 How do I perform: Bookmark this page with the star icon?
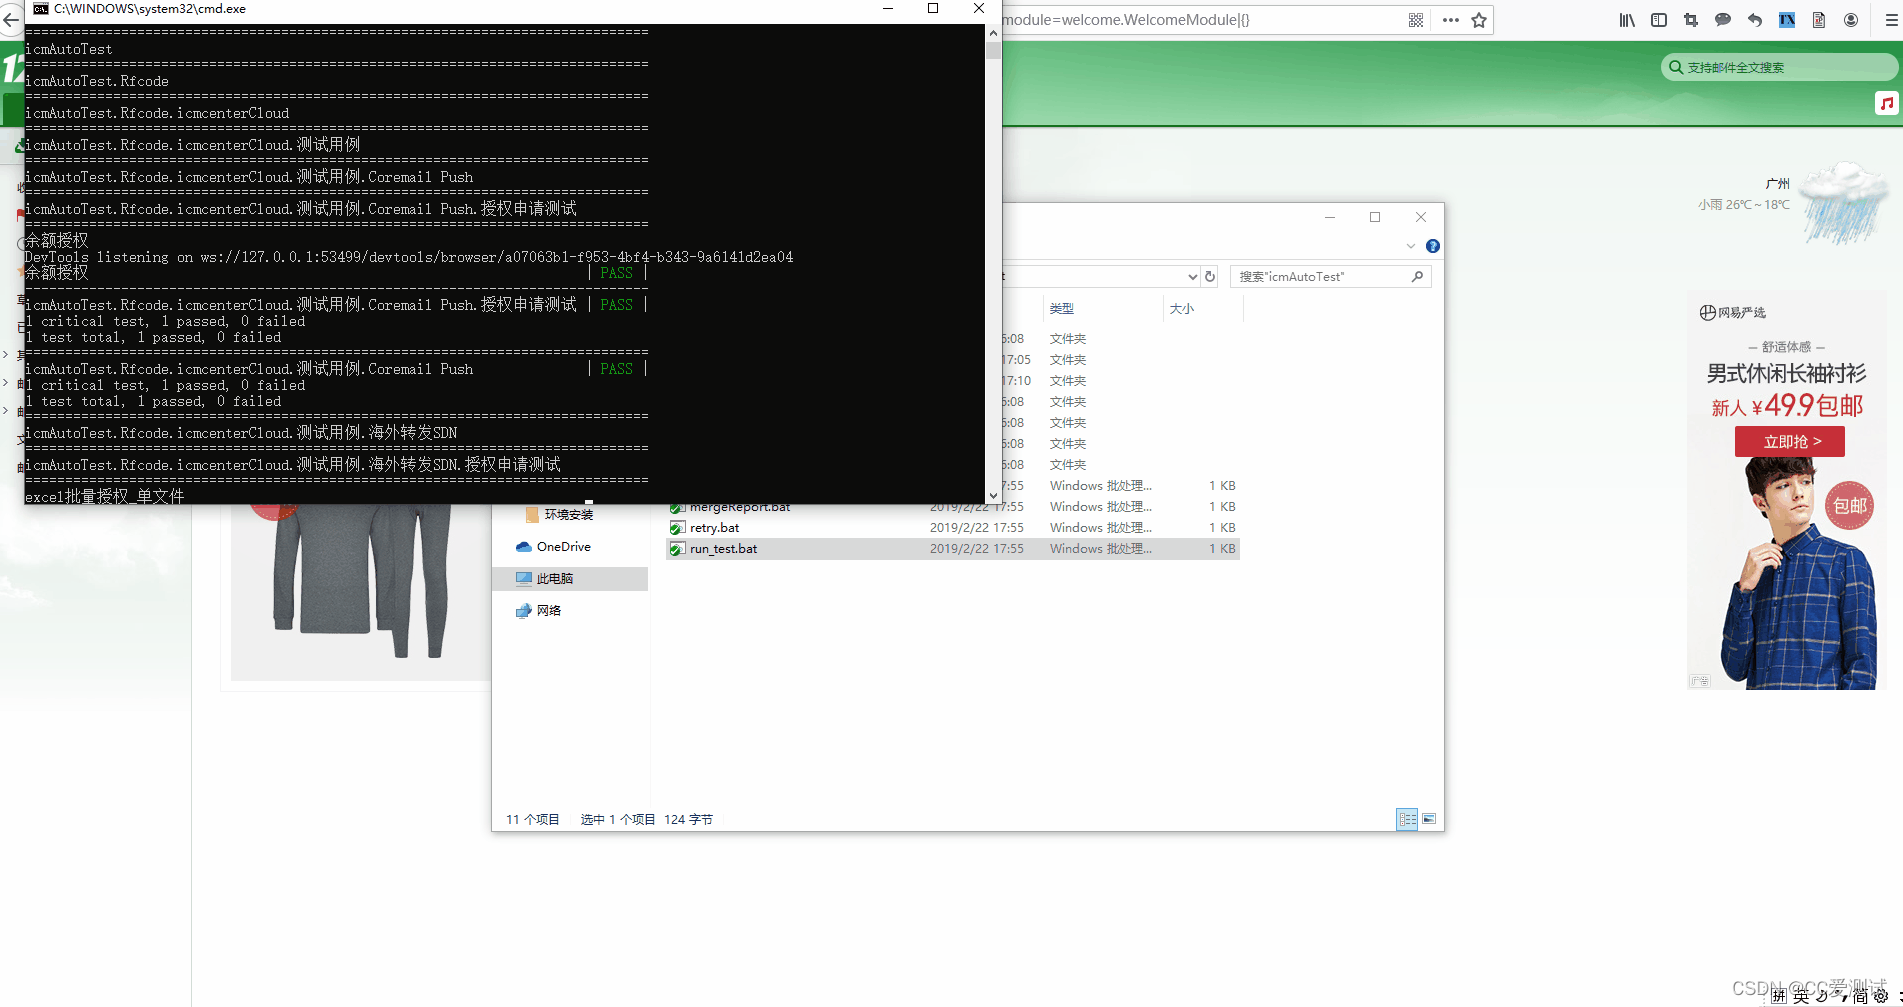(1479, 20)
